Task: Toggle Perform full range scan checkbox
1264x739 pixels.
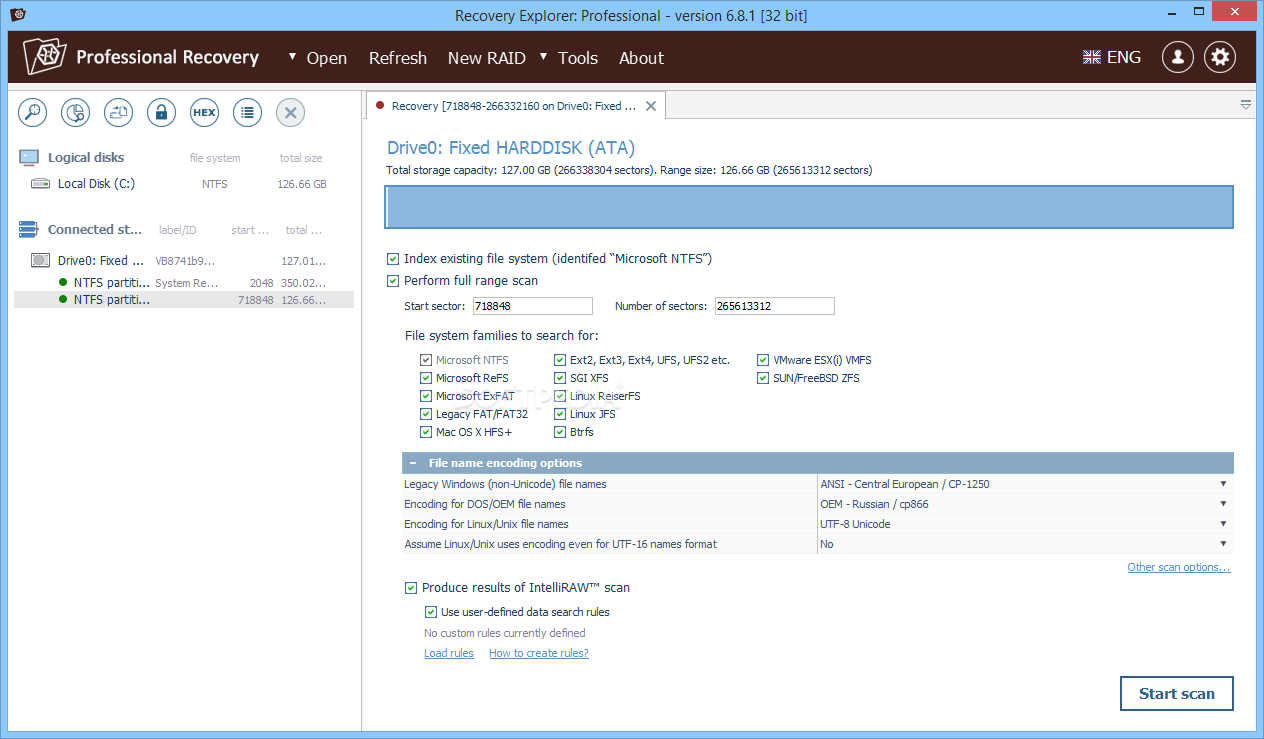Action: (x=393, y=281)
